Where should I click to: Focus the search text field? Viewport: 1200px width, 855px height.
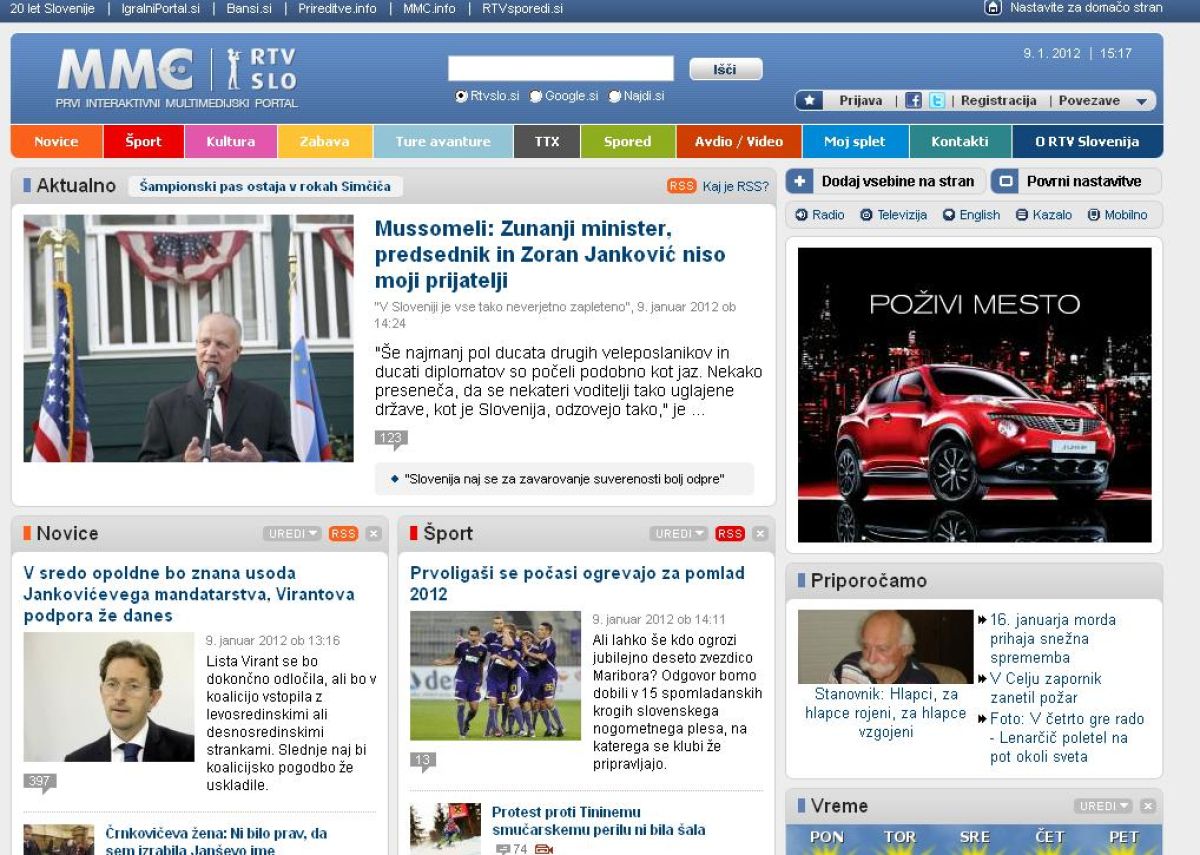tap(560, 69)
